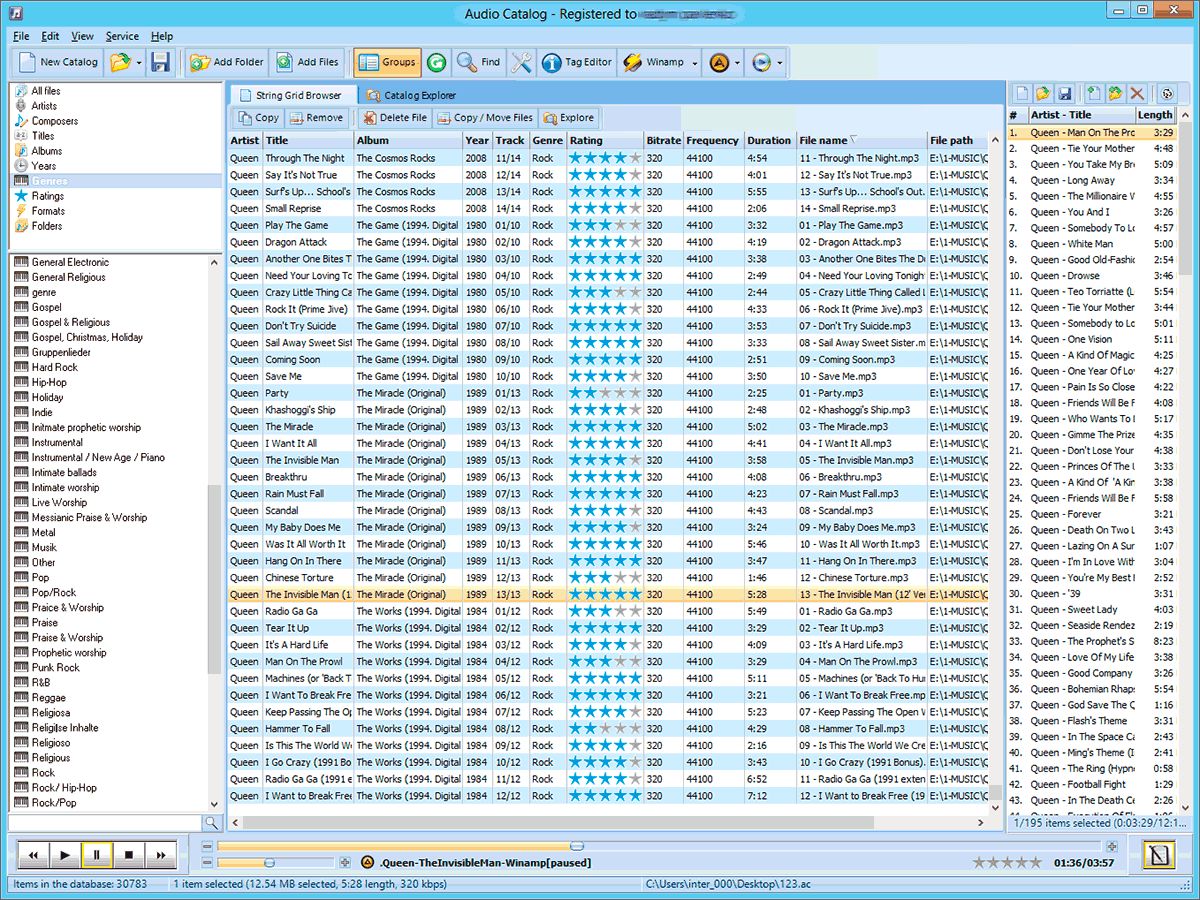Select Artists in the groups tree

44,106
